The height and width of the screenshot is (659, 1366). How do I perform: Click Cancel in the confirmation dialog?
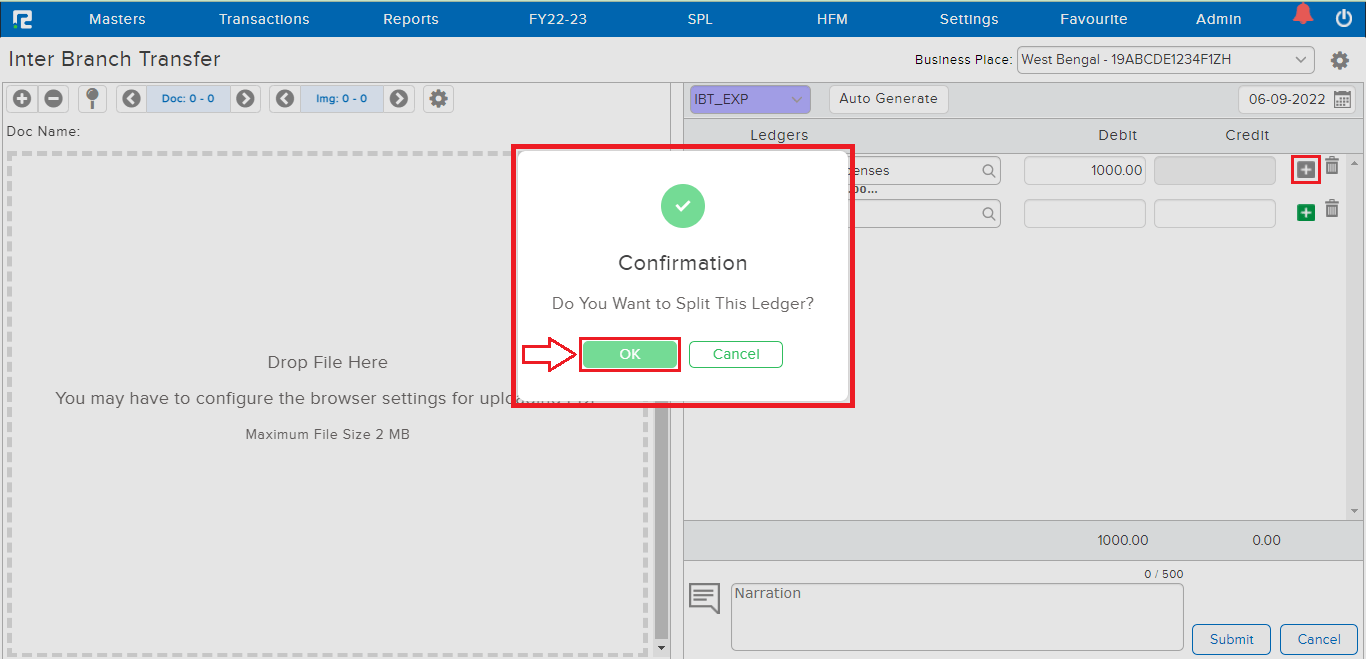(736, 355)
